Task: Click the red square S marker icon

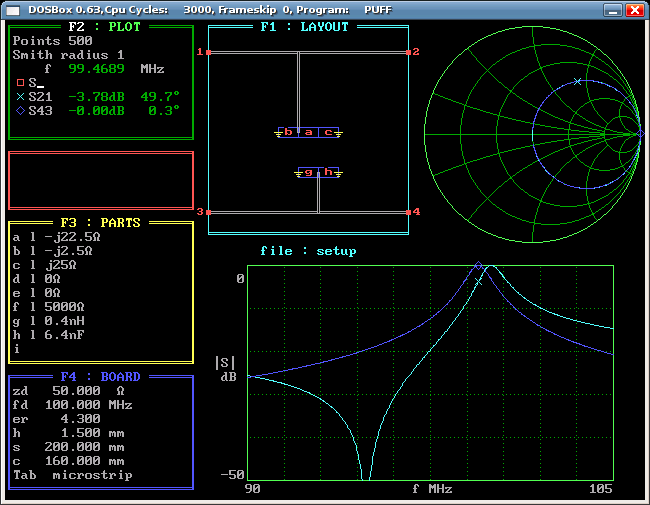Action: point(20,83)
